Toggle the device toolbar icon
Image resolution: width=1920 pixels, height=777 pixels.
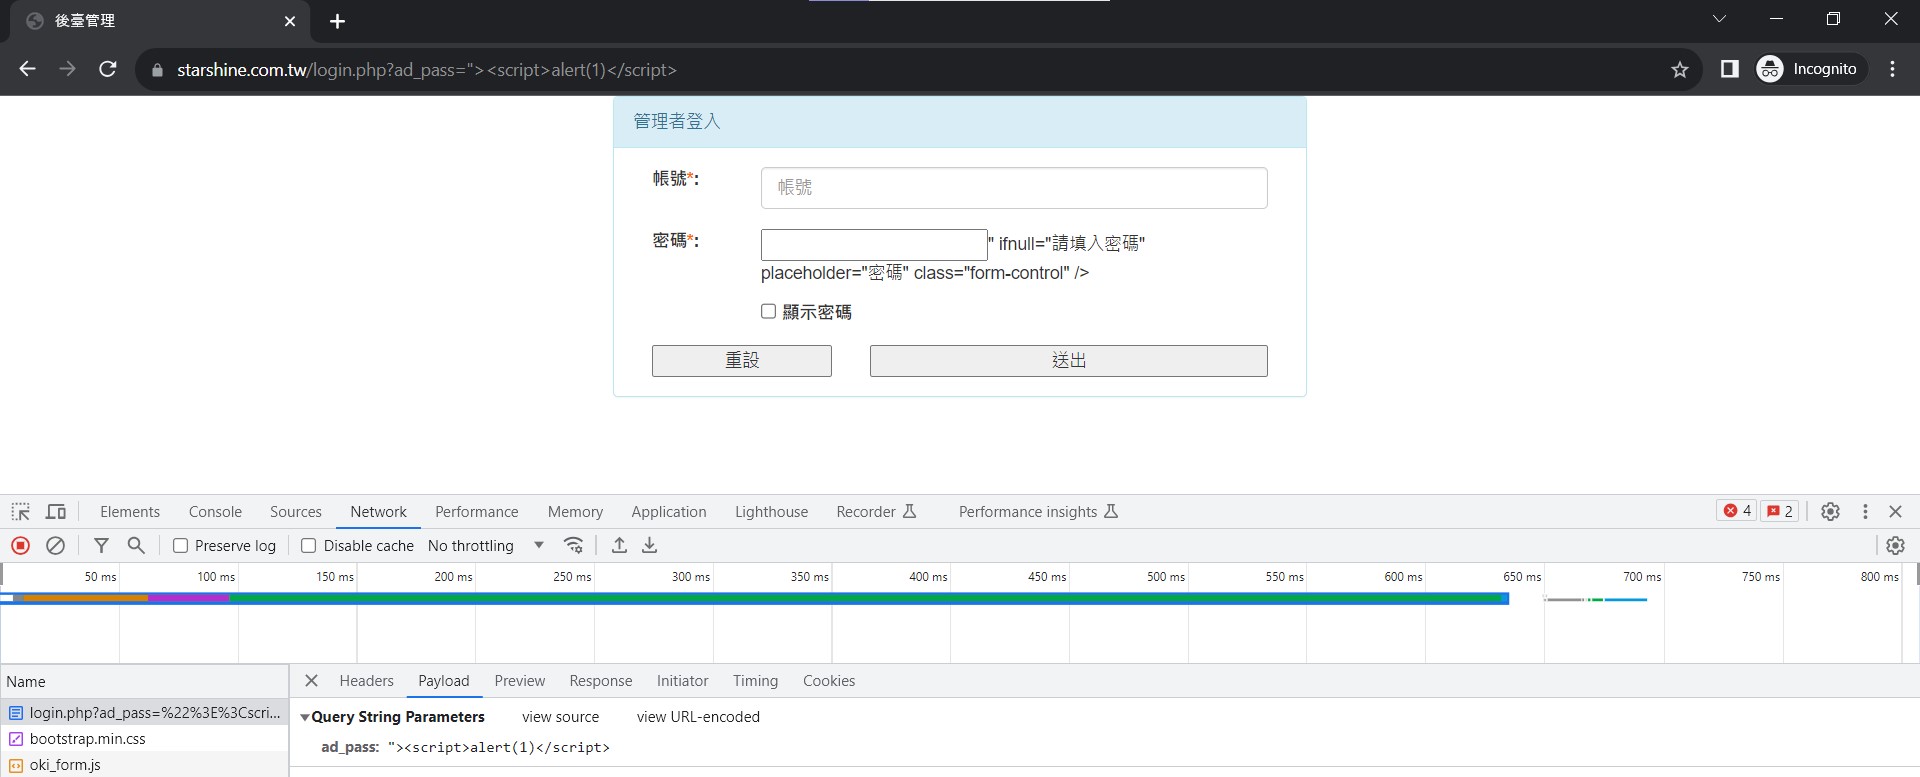(x=56, y=512)
